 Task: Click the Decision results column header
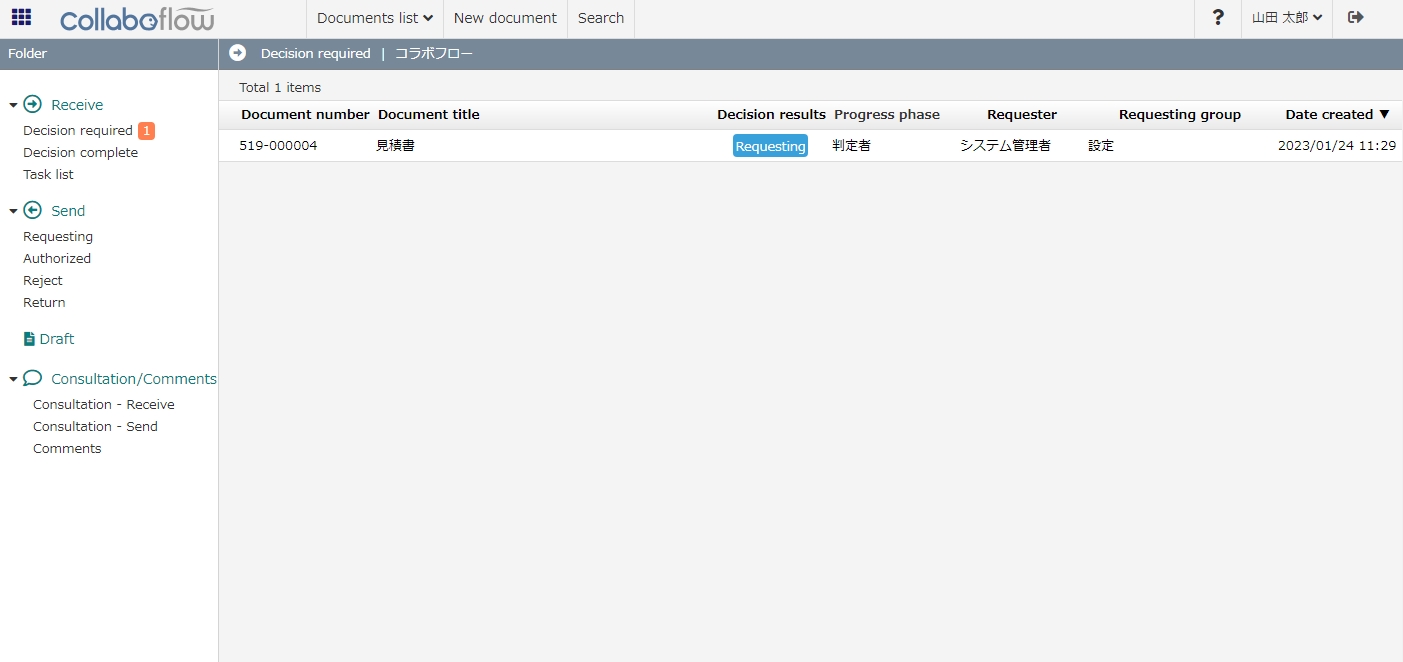click(771, 114)
